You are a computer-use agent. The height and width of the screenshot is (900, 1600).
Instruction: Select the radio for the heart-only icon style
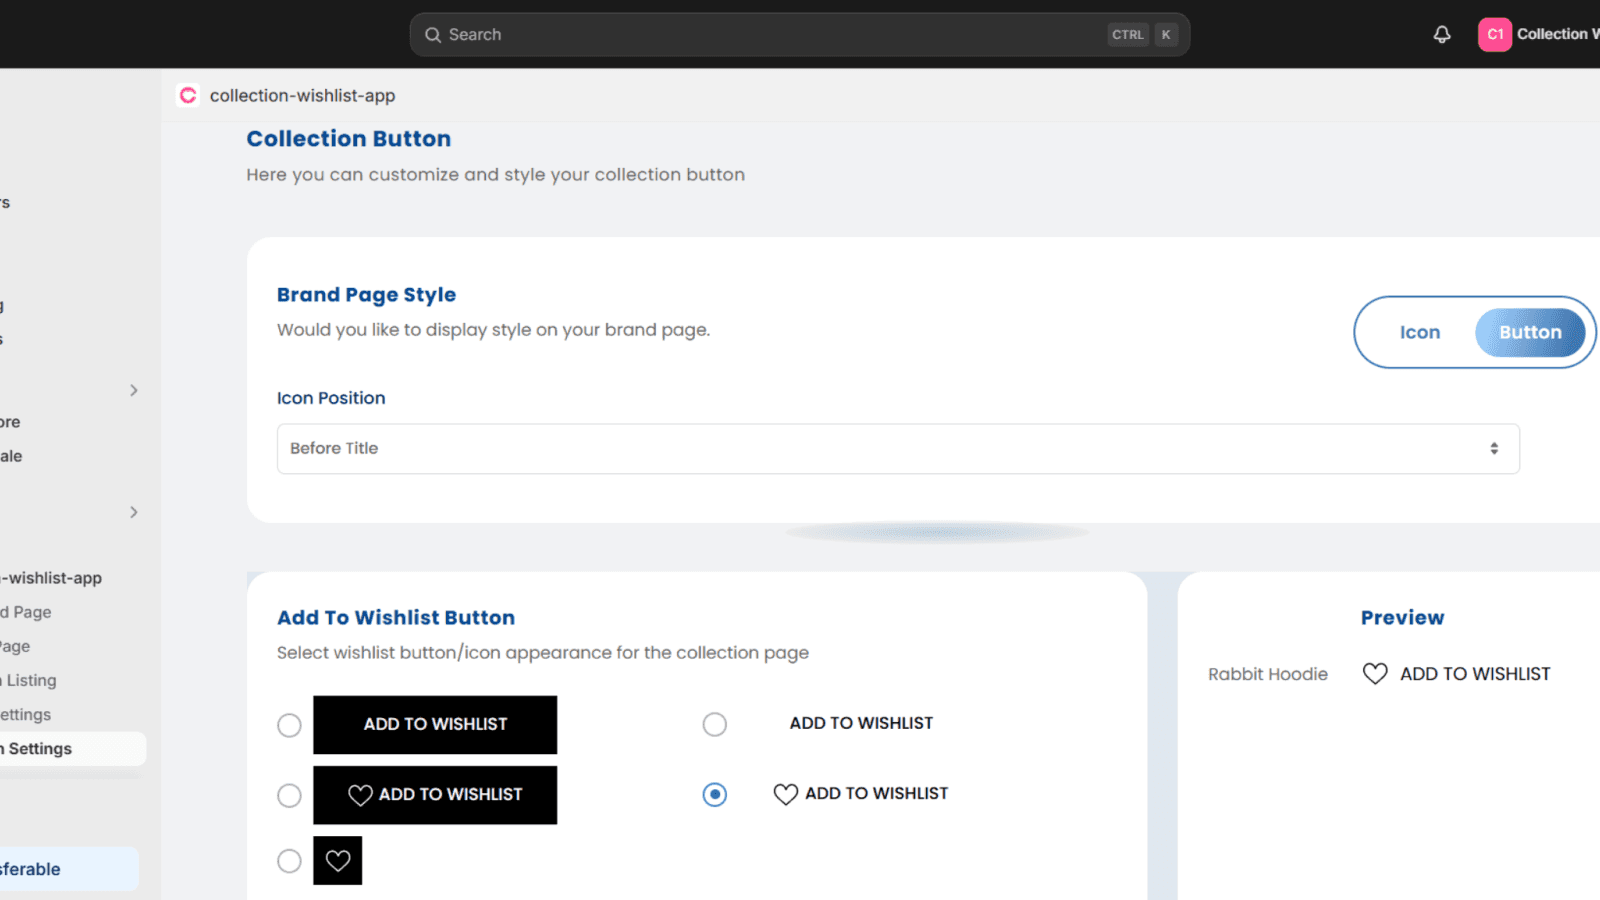(289, 861)
